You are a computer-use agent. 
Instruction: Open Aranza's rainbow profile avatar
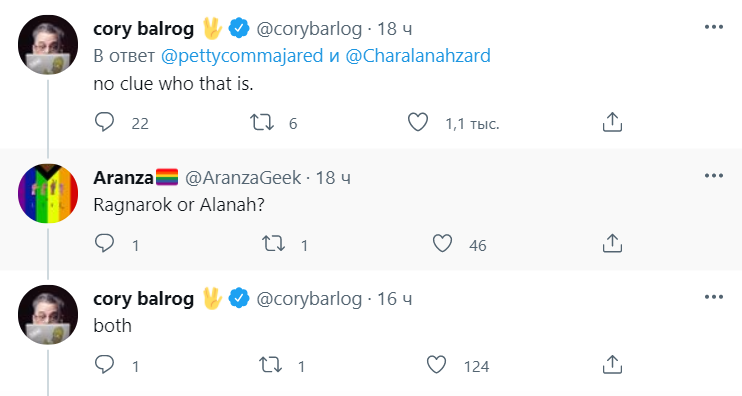point(48,194)
